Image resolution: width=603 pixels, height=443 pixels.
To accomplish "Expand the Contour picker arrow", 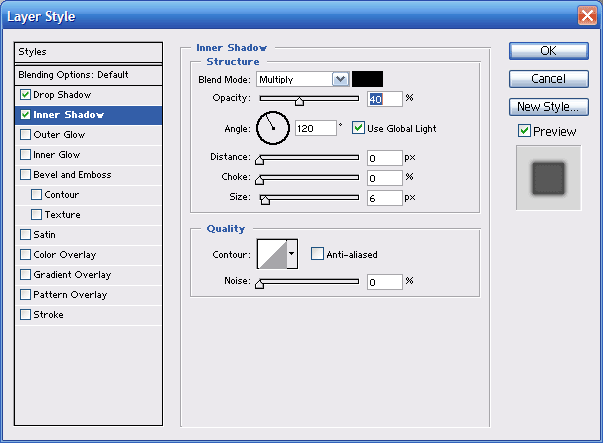I will coord(292,254).
